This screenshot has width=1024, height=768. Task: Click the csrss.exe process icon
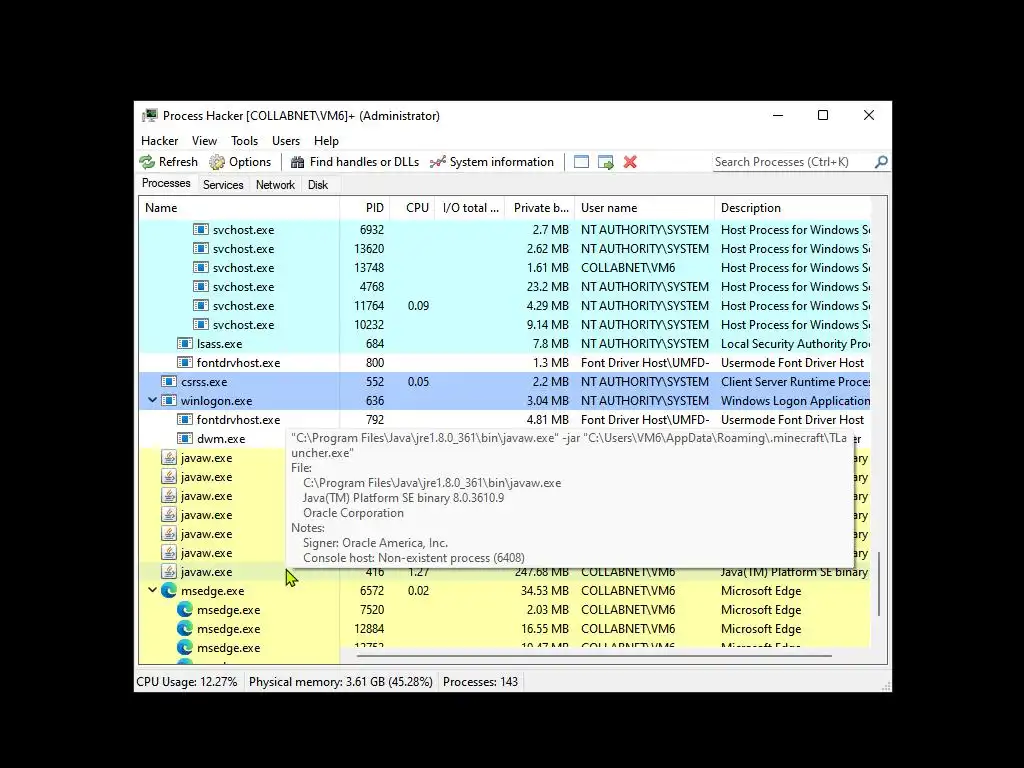point(169,381)
